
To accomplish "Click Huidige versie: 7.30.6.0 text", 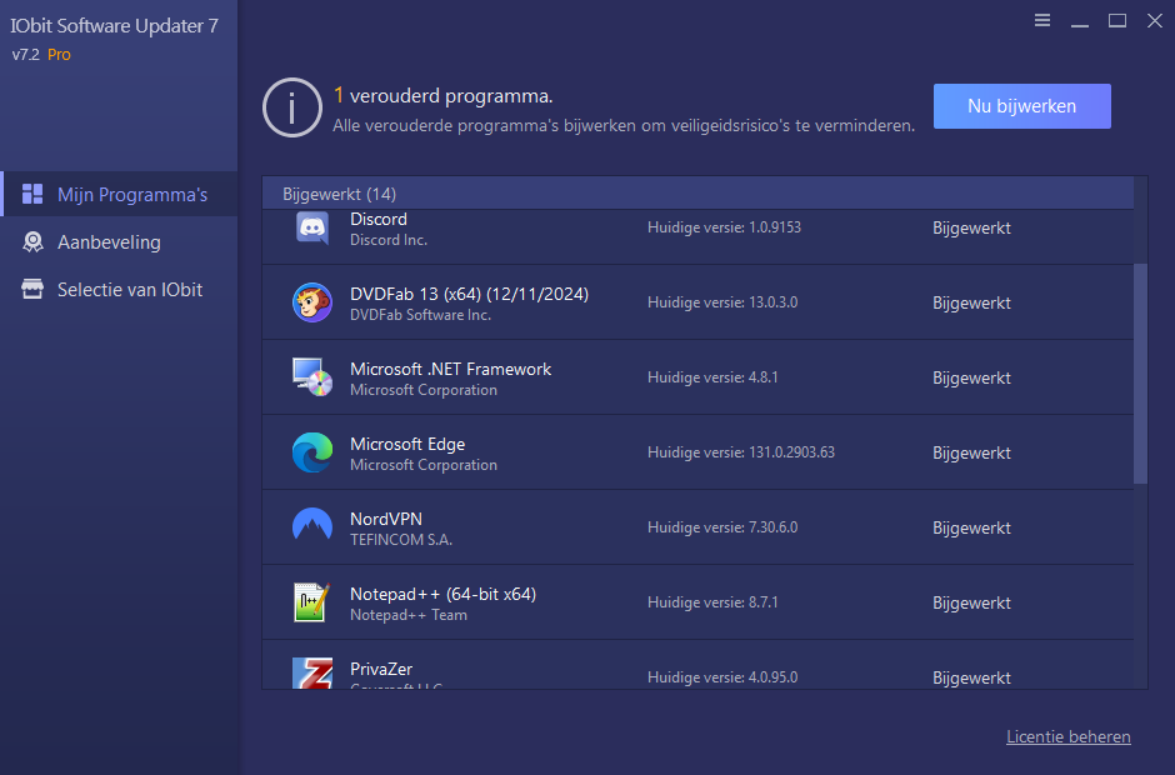I will click(722, 527).
